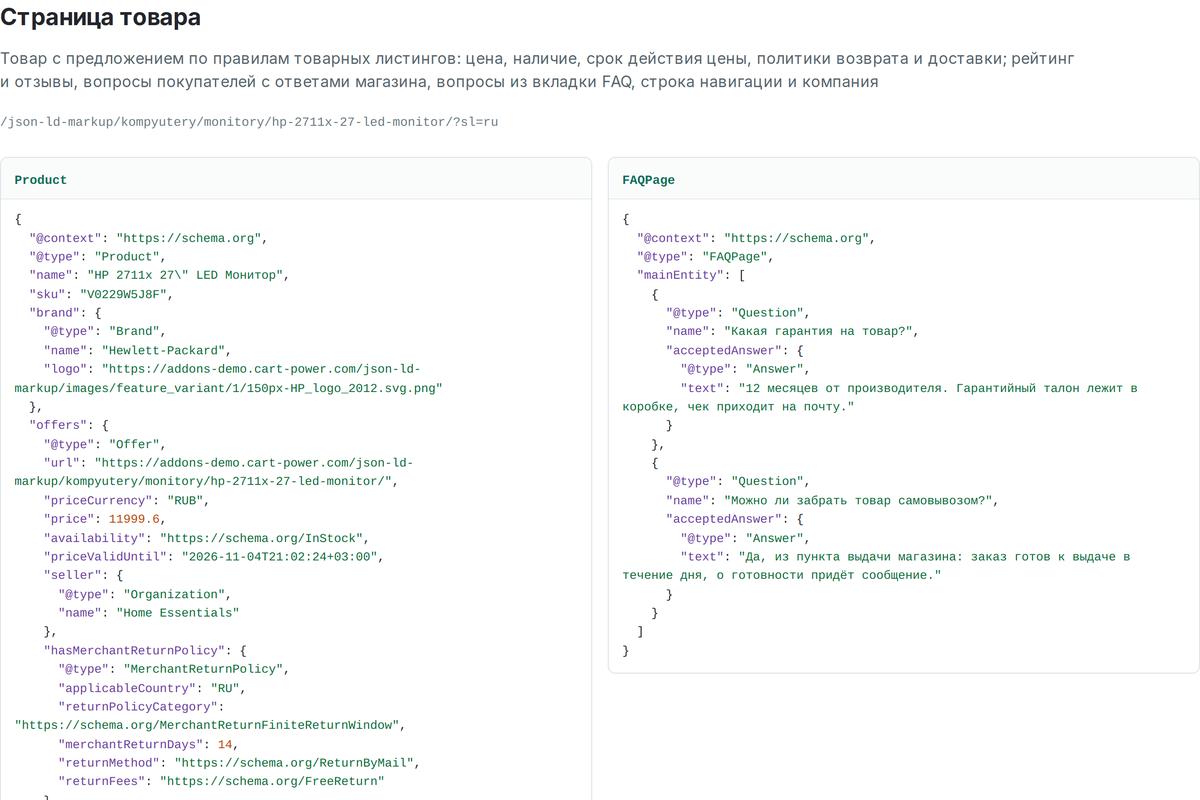Click the "https://schema.org/MerchantReturnFiniteReturnWindow" value
This screenshot has height=800, width=1200.
coord(207,725)
